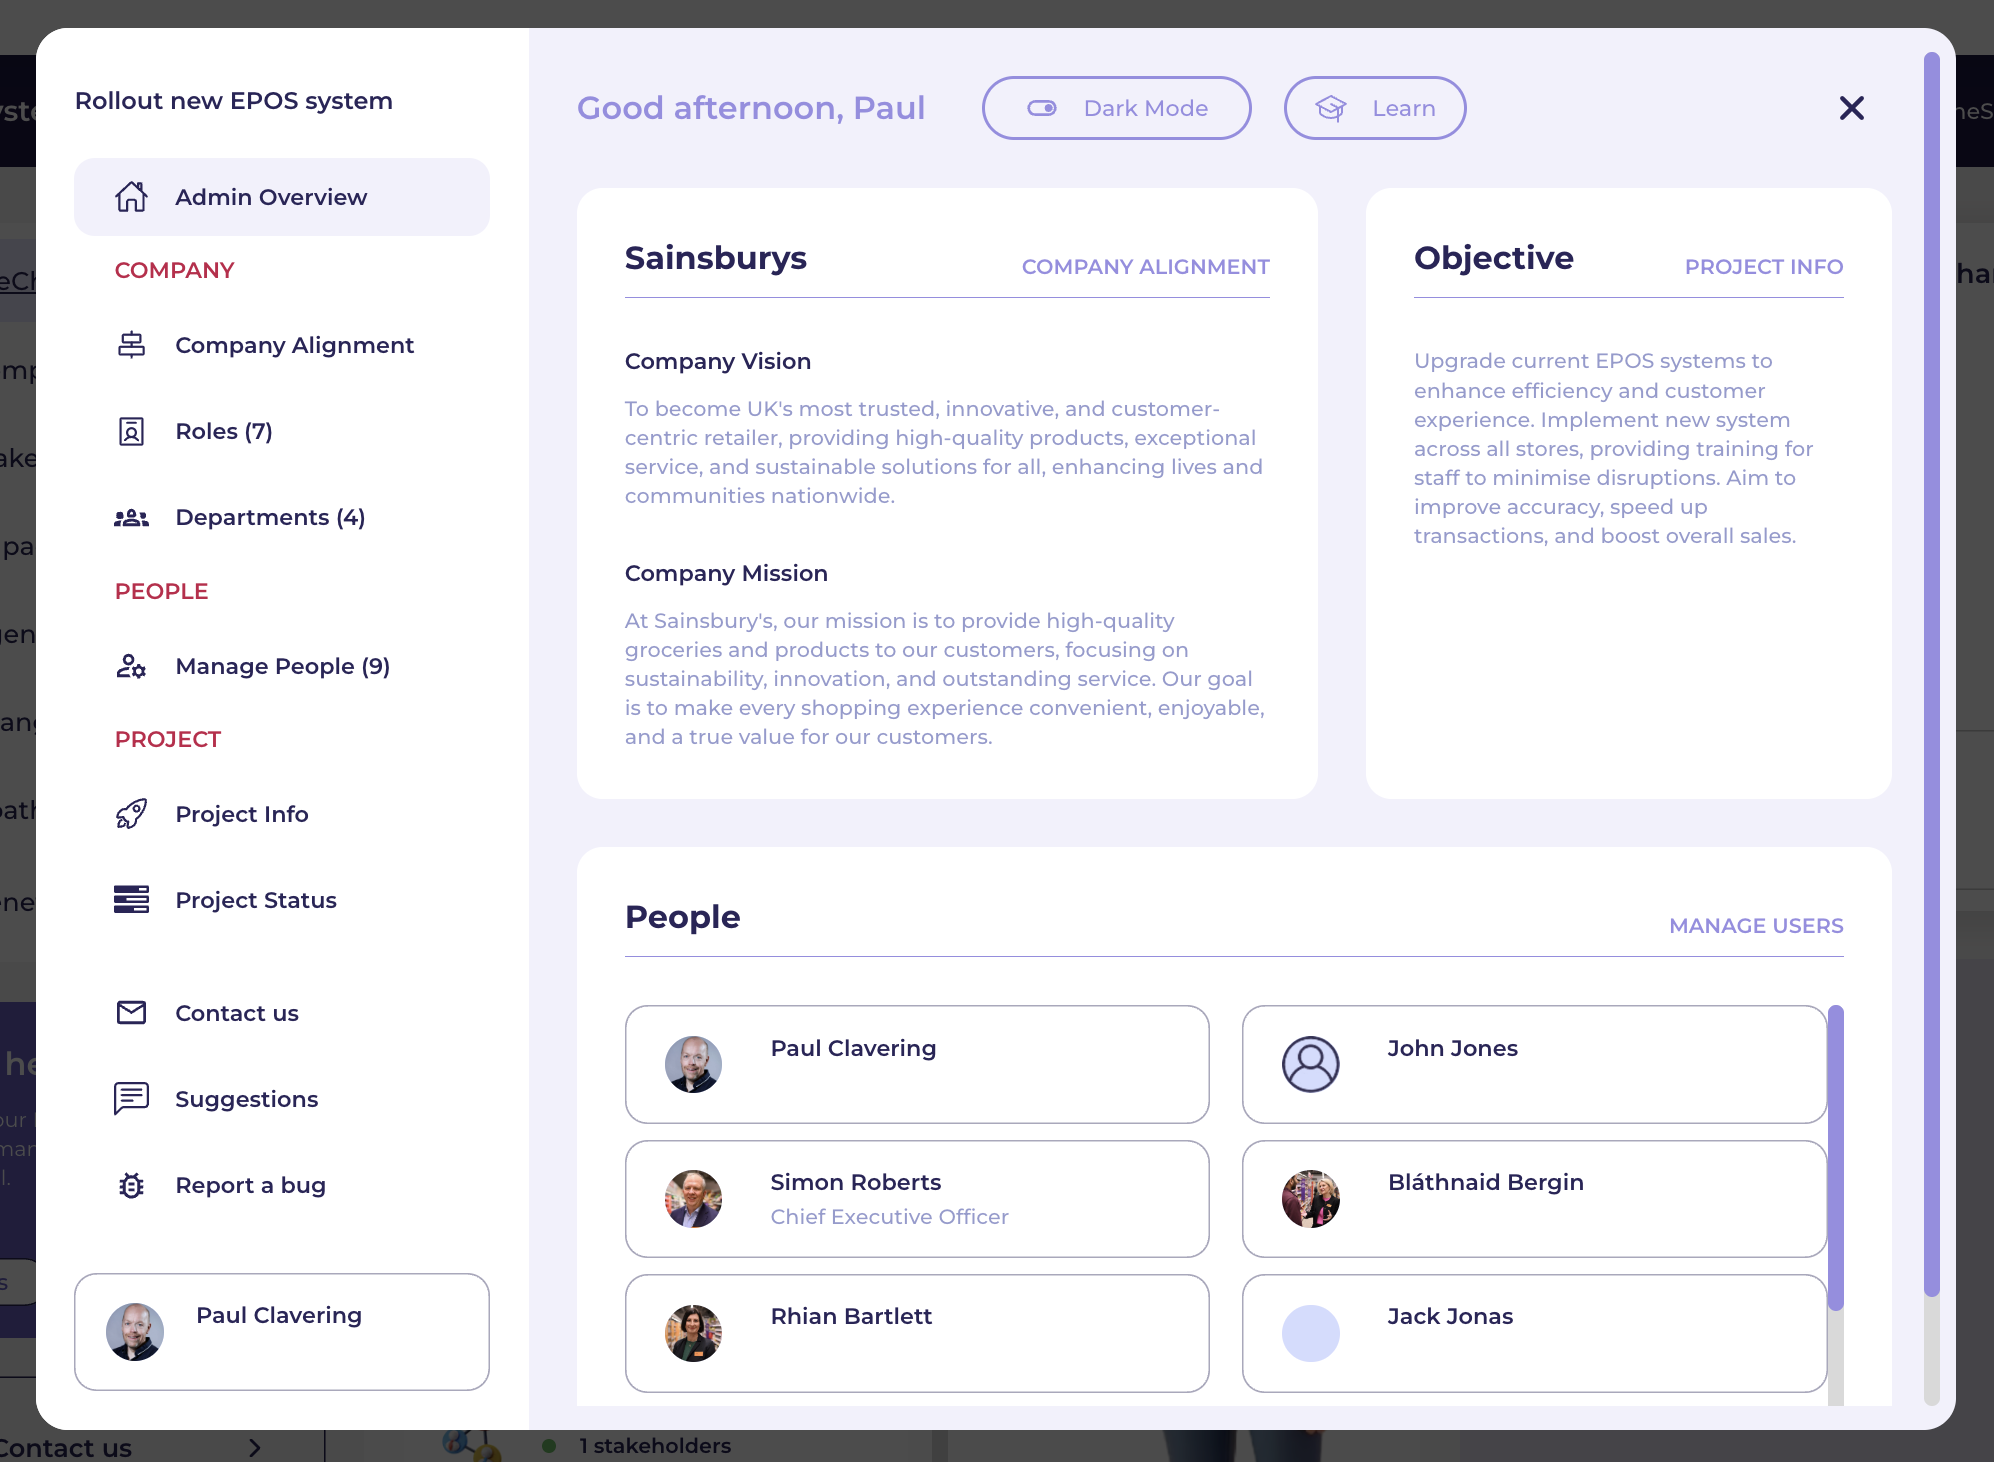Click the Manage People gear-person icon
This screenshot has width=1994, height=1462.
click(131, 666)
